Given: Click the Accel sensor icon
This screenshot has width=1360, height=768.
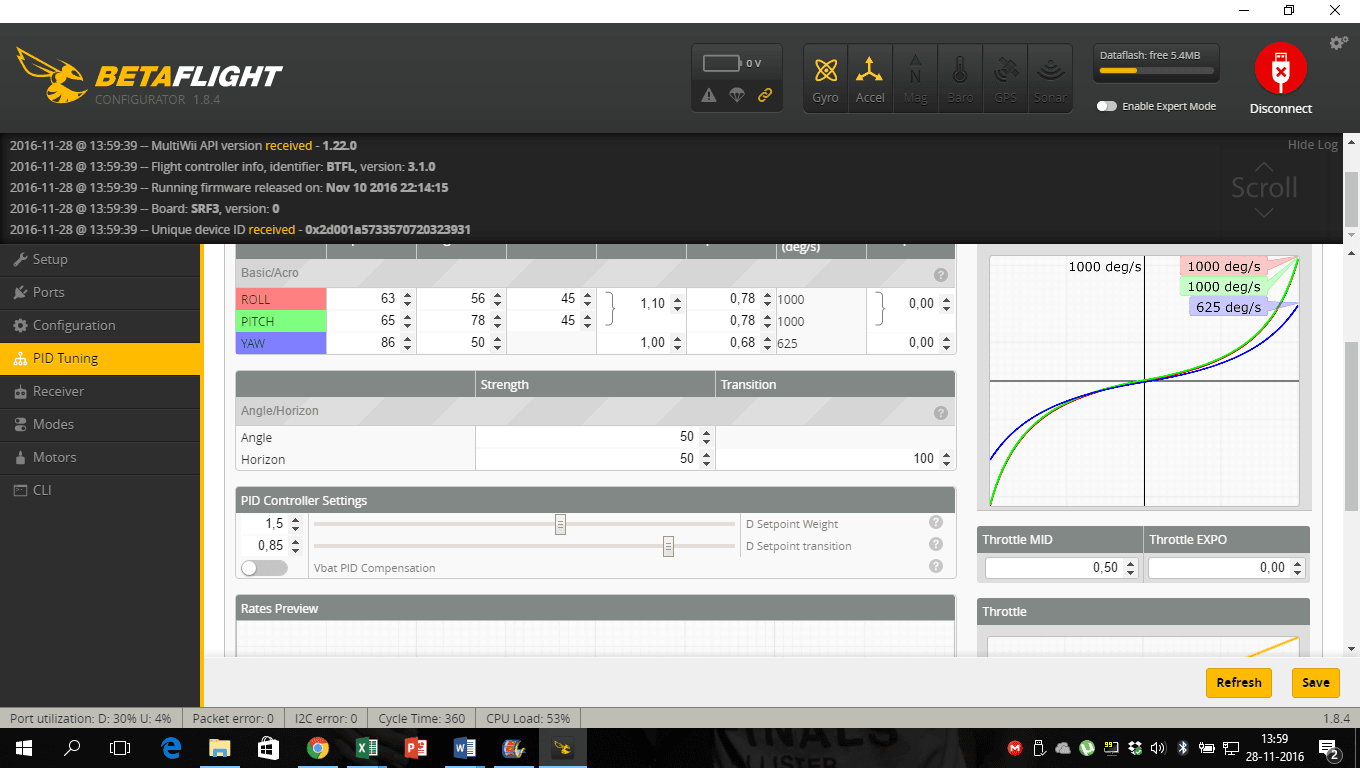Looking at the screenshot, I should pos(870,78).
